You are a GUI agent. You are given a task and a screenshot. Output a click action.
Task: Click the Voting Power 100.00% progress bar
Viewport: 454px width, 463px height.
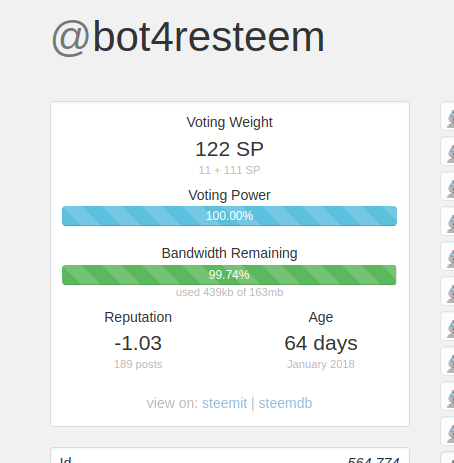pos(229,216)
